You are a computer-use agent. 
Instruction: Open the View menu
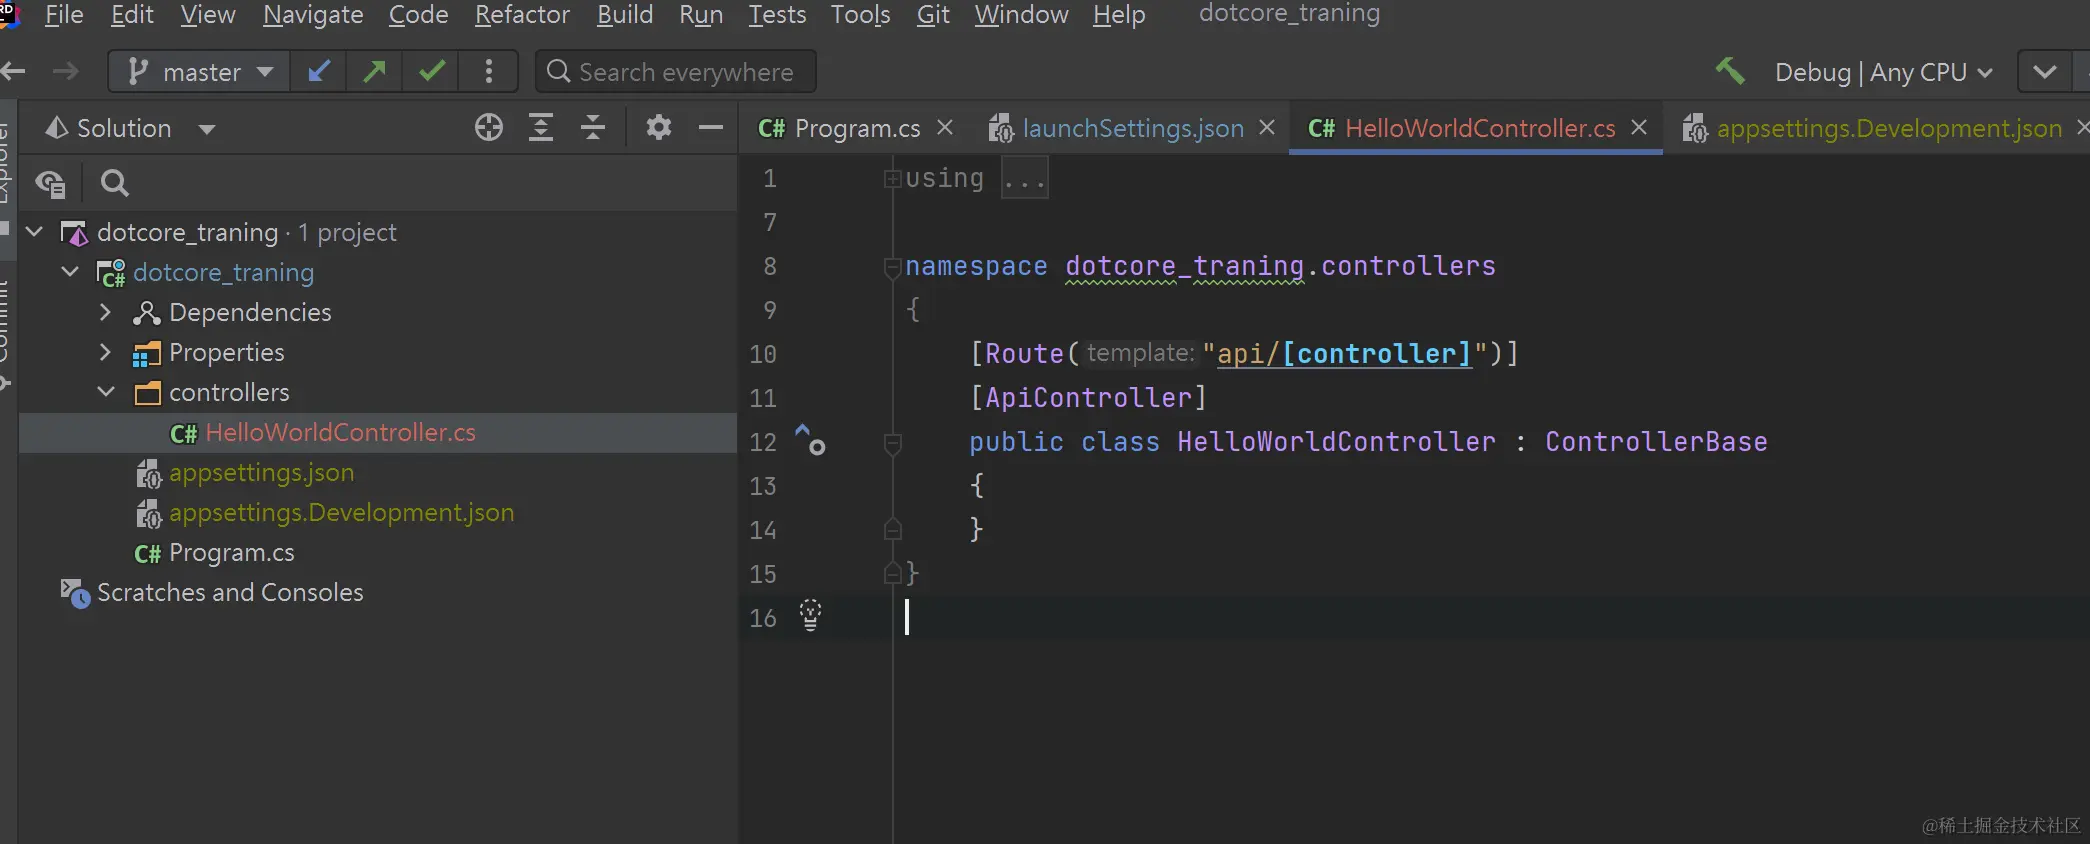(x=208, y=15)
